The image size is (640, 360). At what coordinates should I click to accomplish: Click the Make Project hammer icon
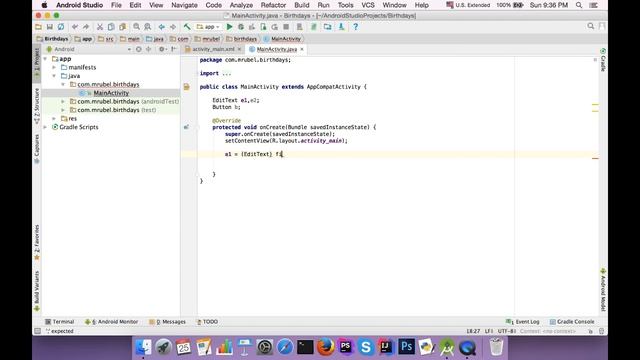187,27
